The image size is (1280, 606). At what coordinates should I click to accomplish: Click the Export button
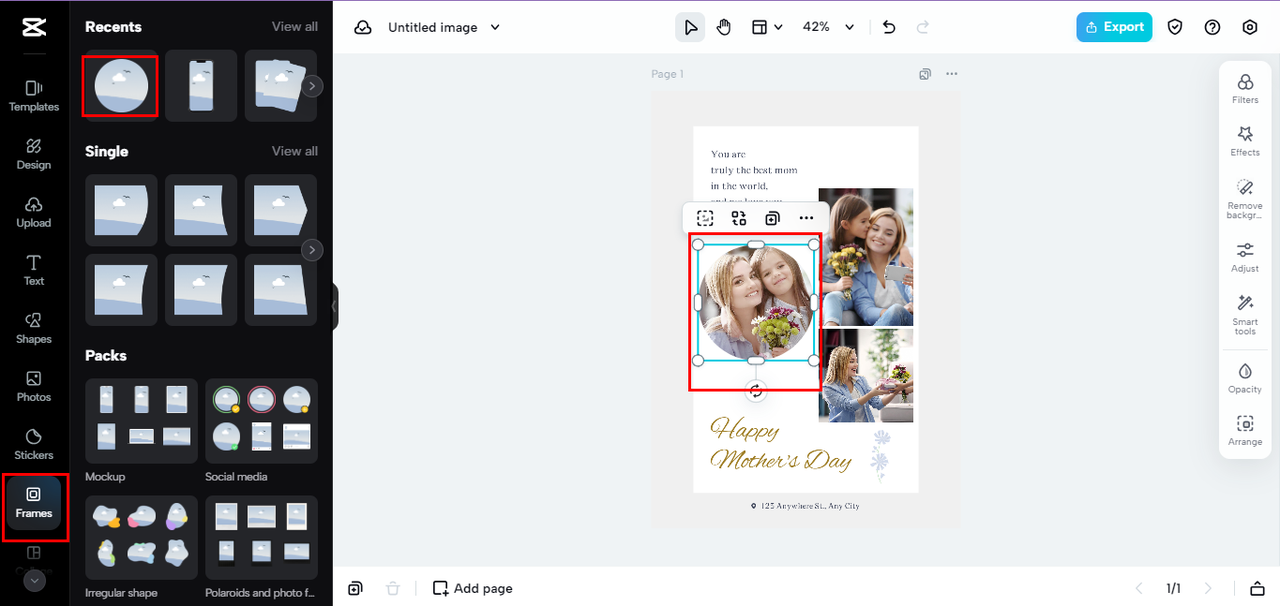coord(1114,27)
